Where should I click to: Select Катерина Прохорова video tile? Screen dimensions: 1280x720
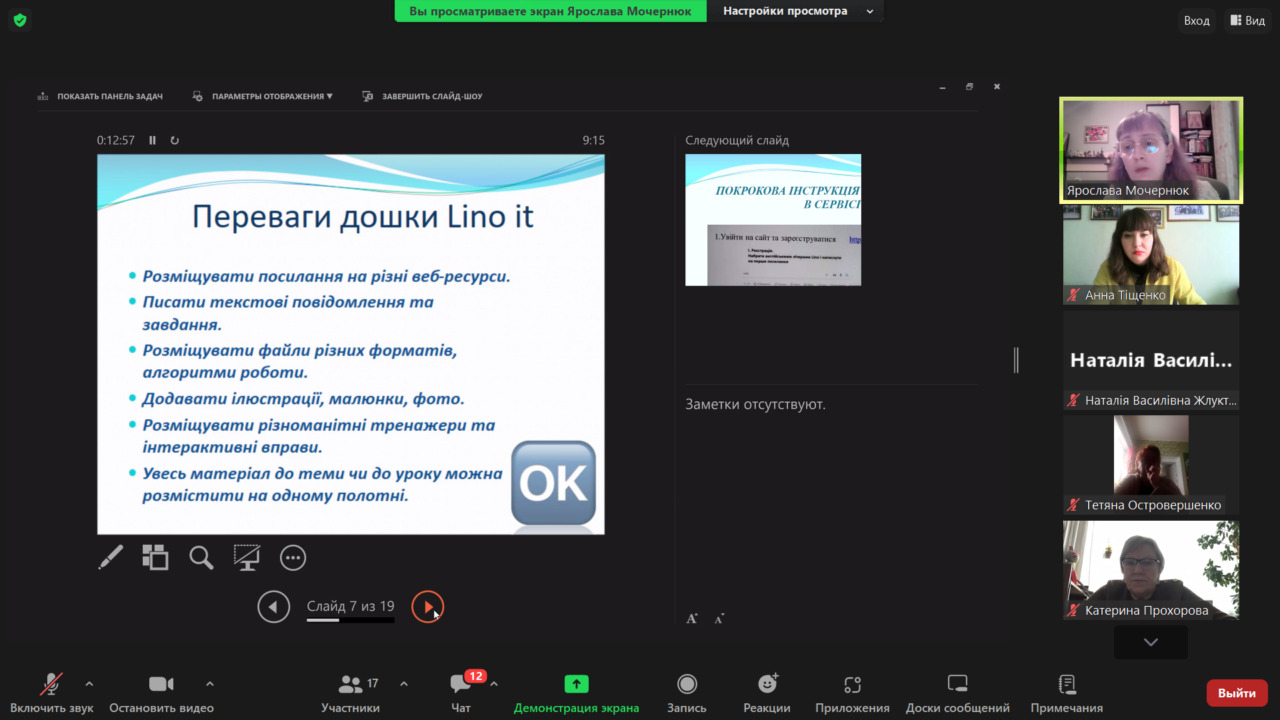(1151, 570)
